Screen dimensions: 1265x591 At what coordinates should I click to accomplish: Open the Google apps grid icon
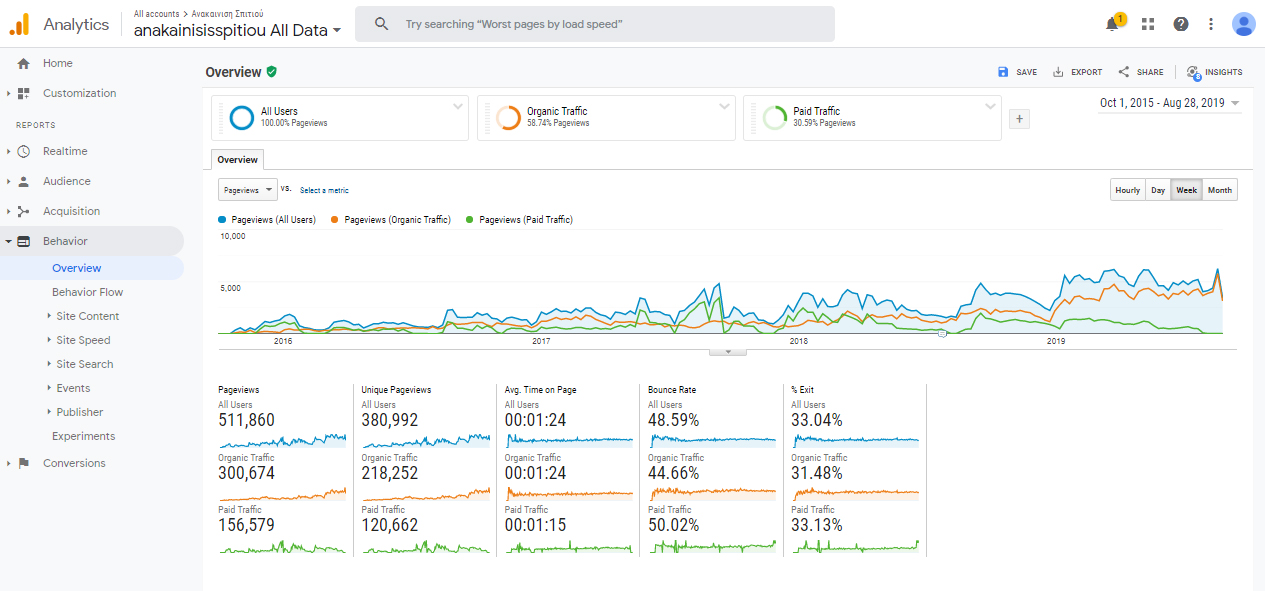coord(1147,23)
